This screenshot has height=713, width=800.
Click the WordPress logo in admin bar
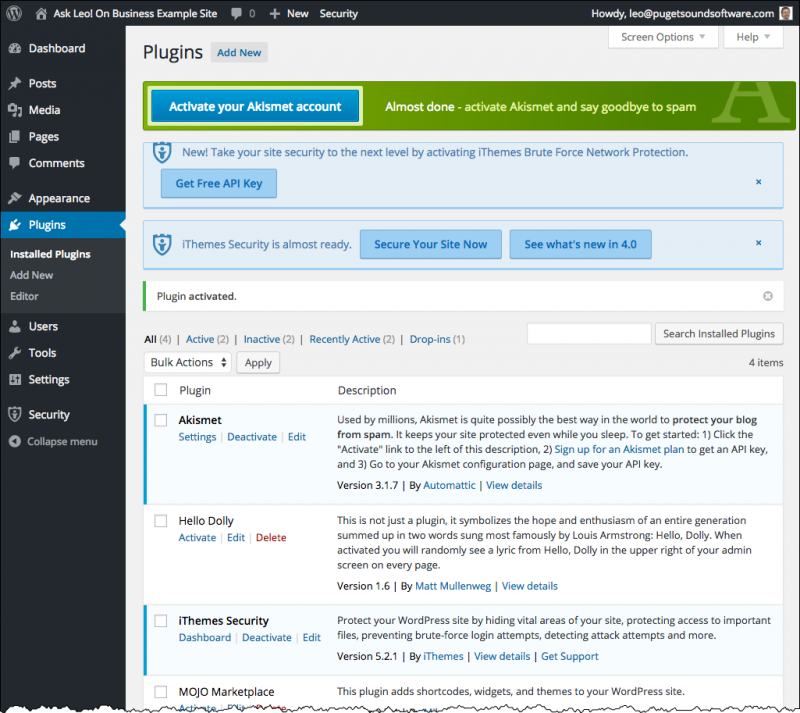click(x=14, y=13)
